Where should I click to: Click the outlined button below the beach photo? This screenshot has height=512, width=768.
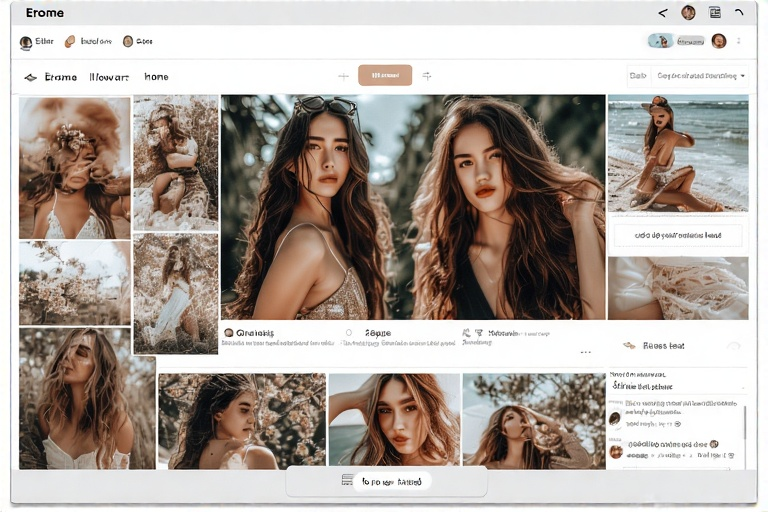(x=677, y=235)
